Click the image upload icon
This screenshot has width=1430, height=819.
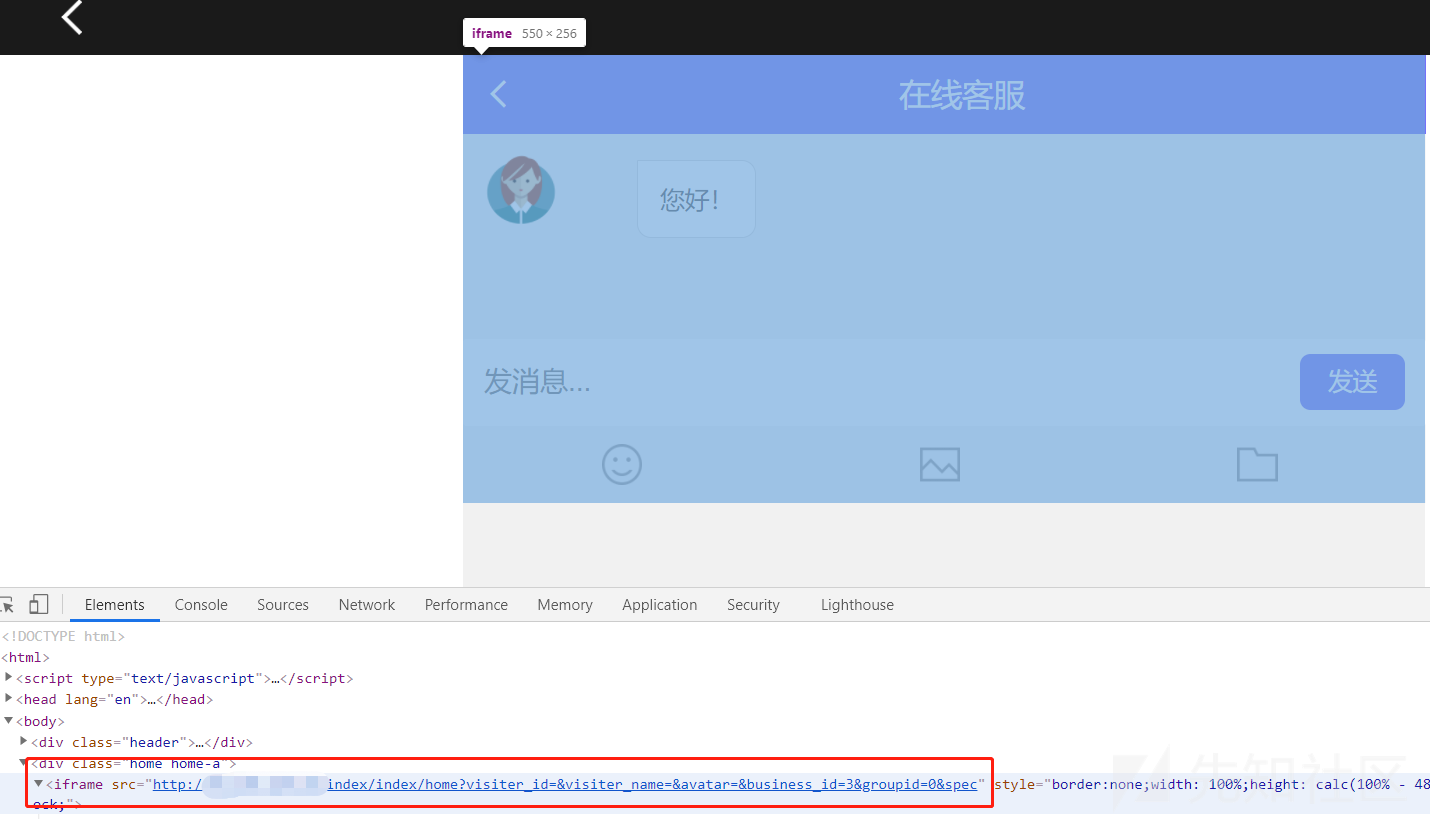[939, 464]
